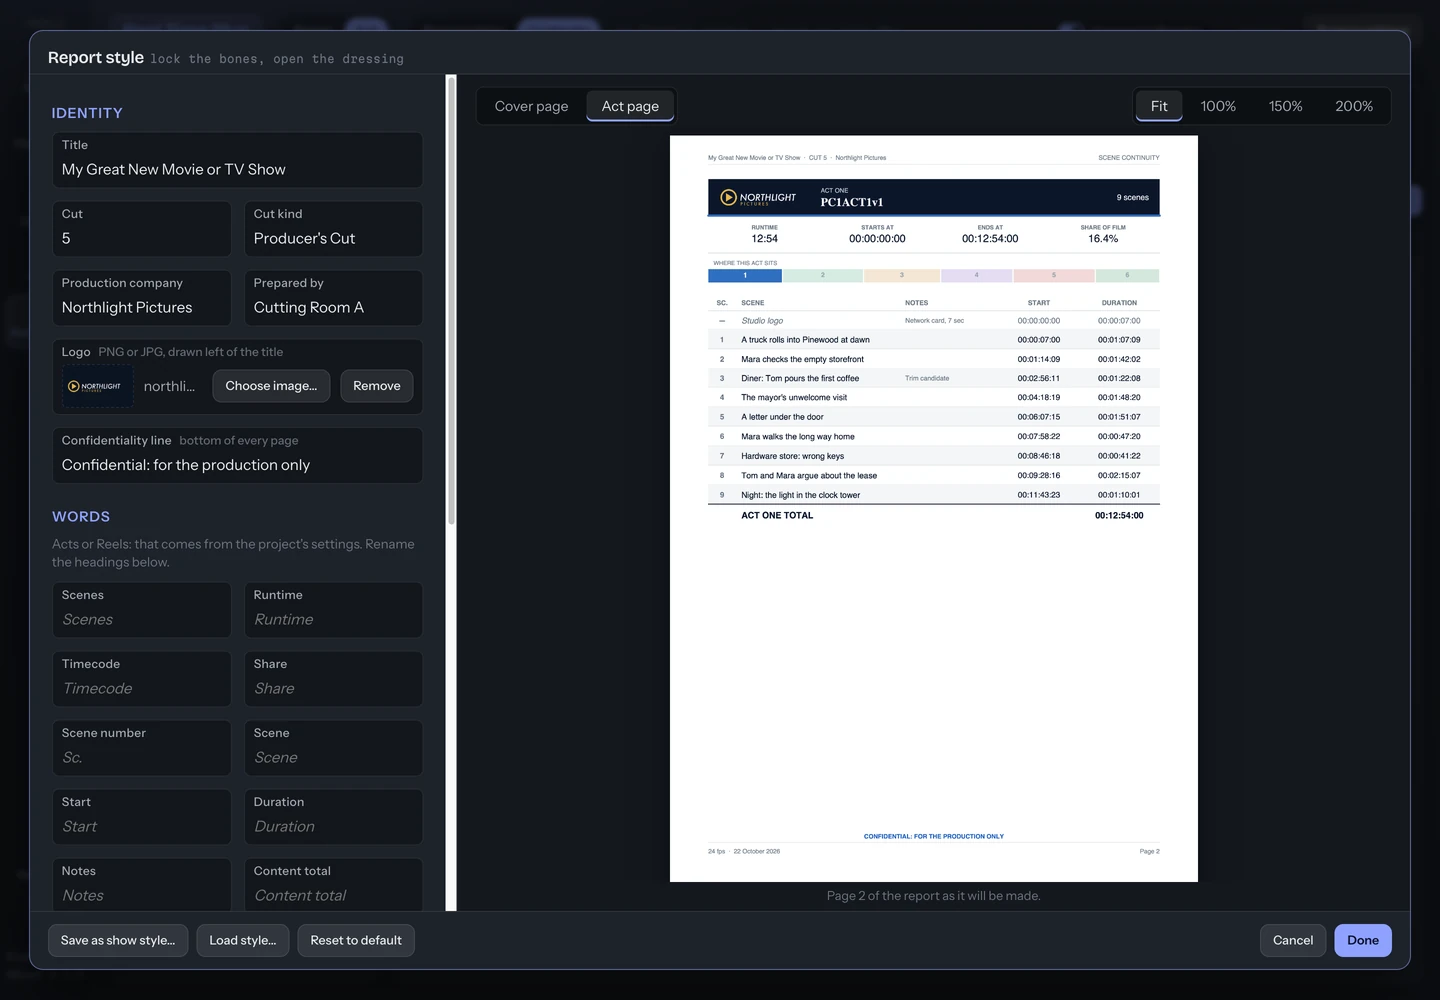Click "A truck rolls into Pinewood at dawn"
Viewport: 1440px width, 1000px height.
(805, 340)
